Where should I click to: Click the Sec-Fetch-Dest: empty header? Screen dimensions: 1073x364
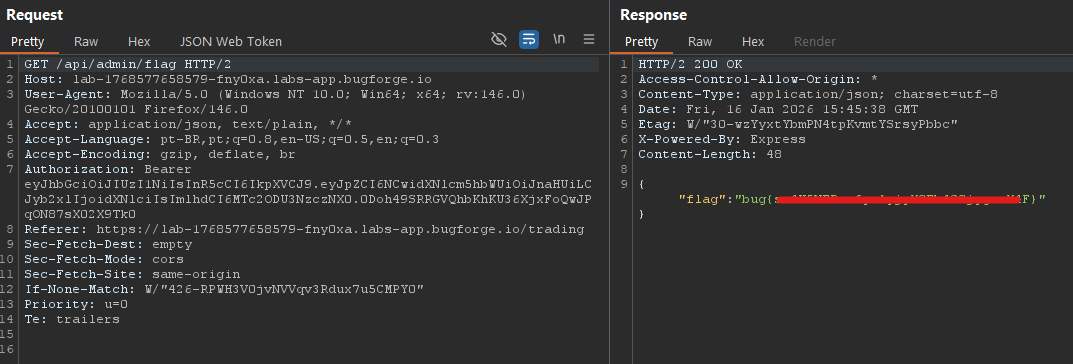pos(108,244)
